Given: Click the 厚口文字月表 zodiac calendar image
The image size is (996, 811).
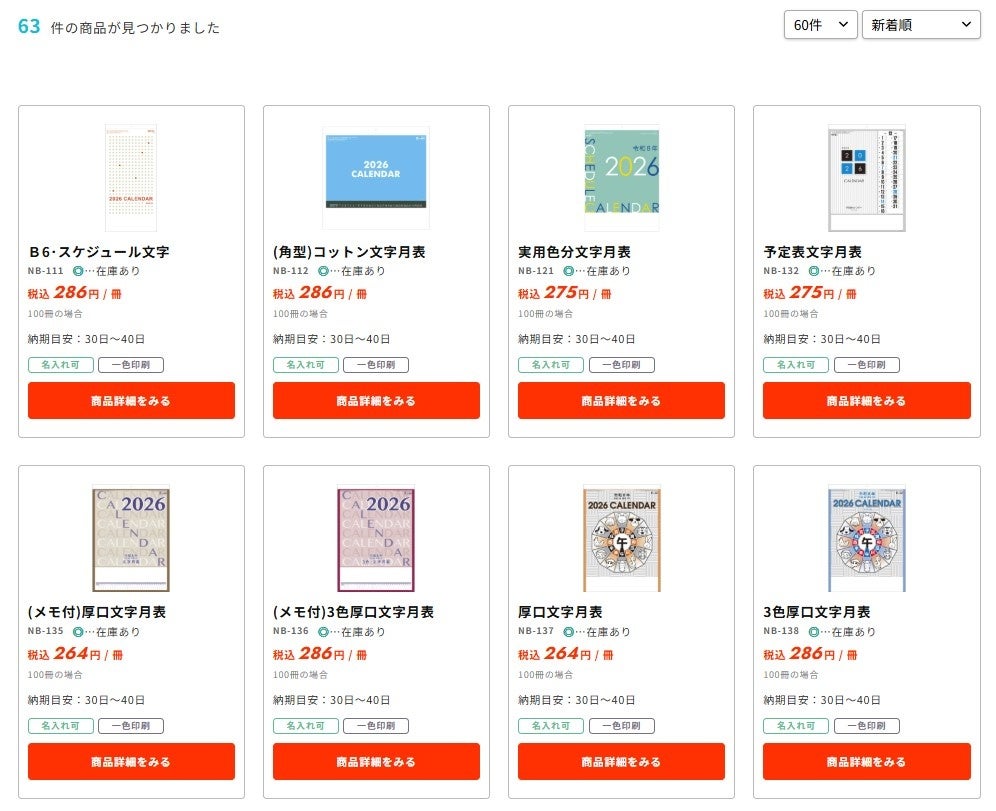Looking at the screenshot, I should tap(621, 538).
